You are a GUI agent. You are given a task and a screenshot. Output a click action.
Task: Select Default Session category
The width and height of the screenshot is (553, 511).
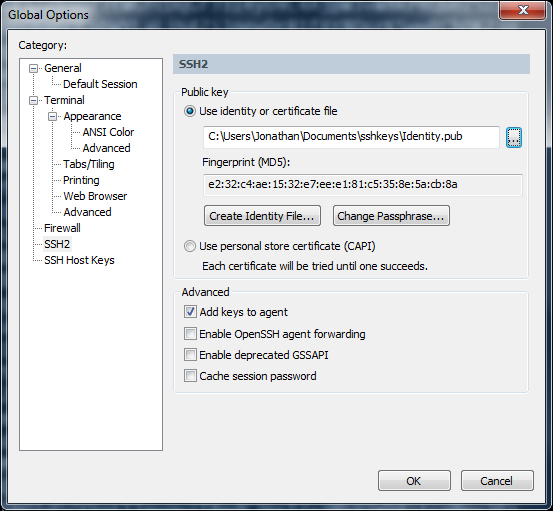(100, 84)
